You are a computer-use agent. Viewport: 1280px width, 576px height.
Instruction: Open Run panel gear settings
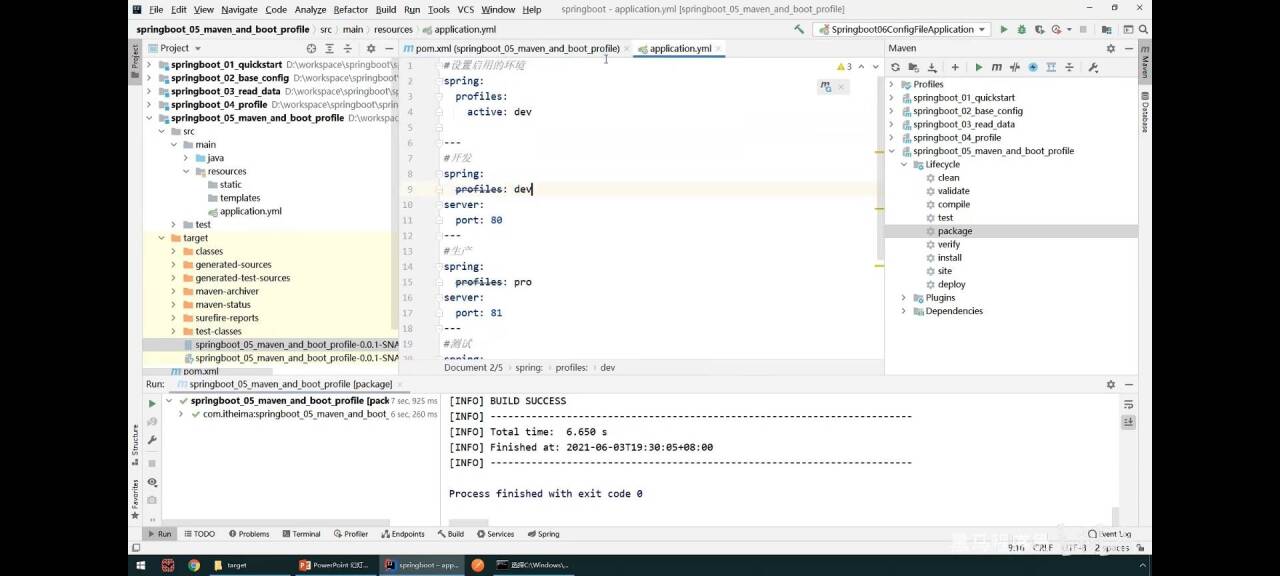[x=1110, y=384]
